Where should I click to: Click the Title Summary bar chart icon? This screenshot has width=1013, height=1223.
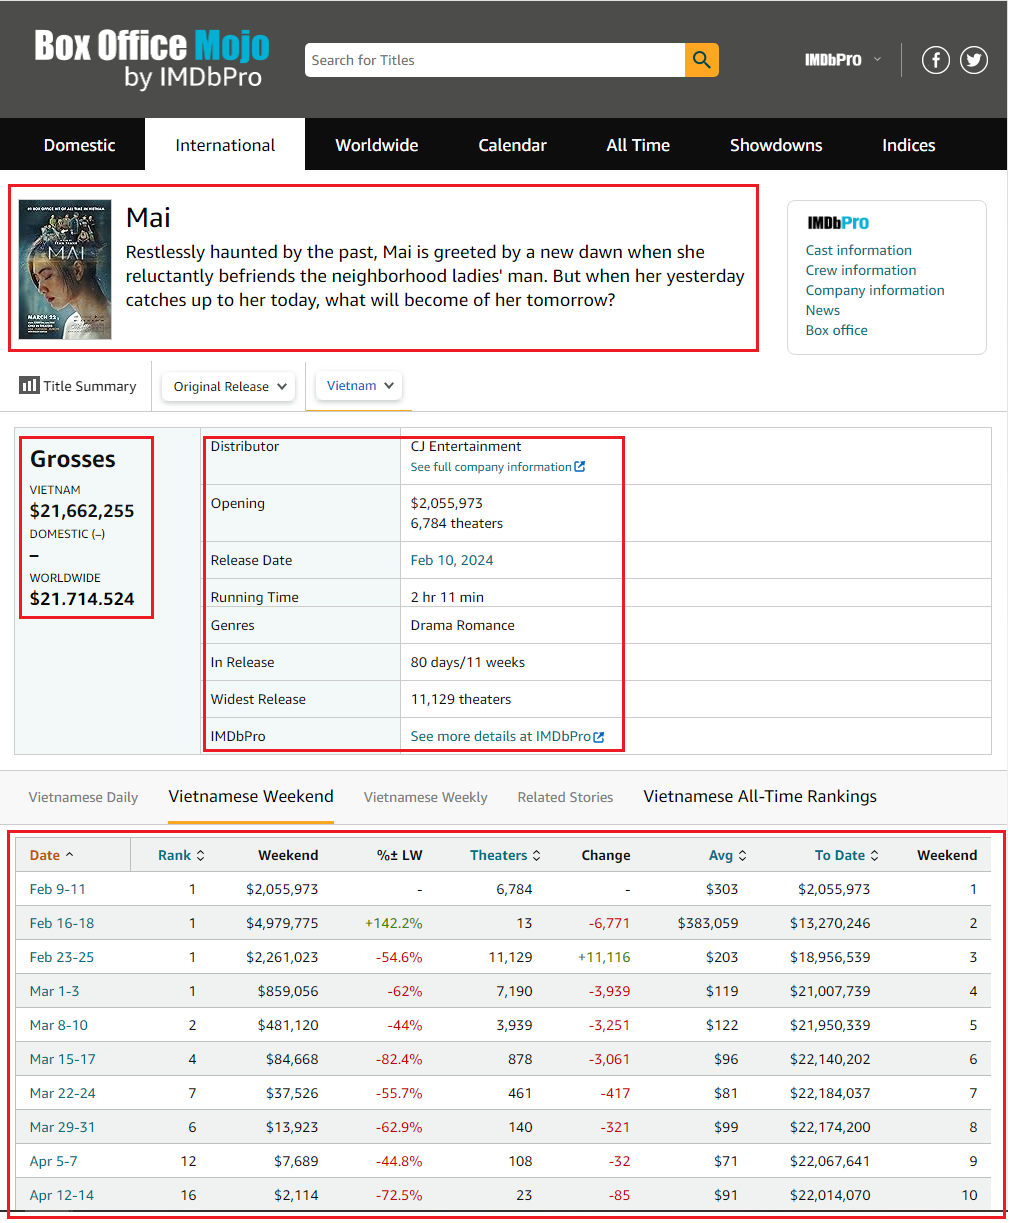point(29,385)
